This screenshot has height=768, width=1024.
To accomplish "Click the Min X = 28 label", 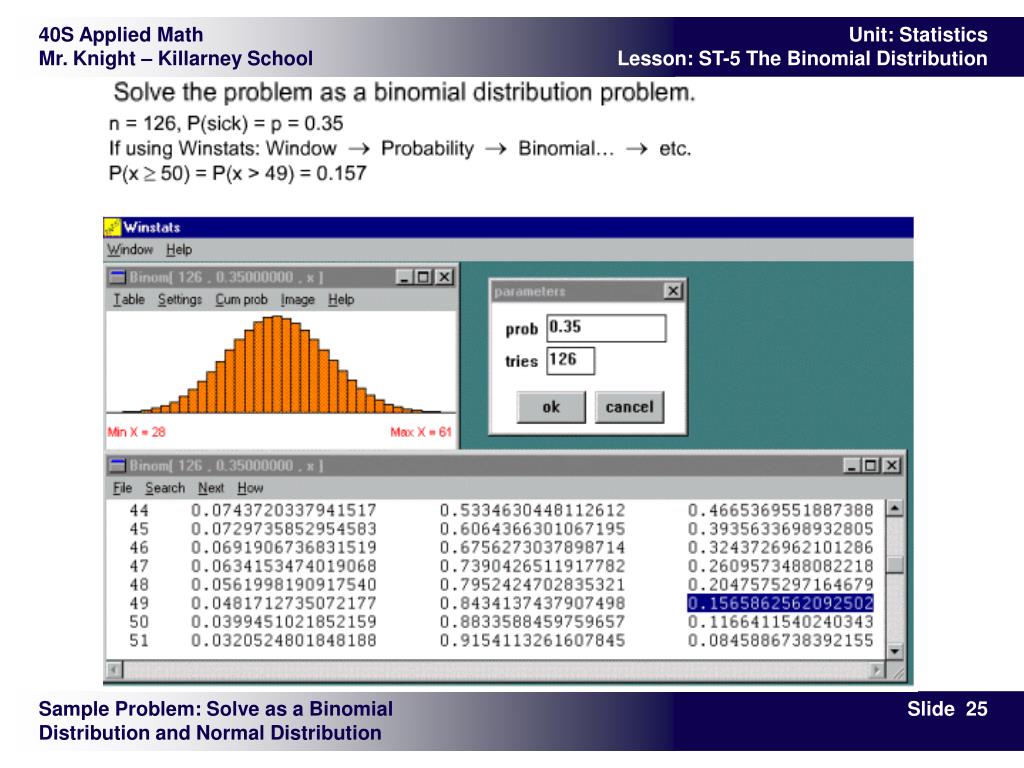I will click(136, 432).
